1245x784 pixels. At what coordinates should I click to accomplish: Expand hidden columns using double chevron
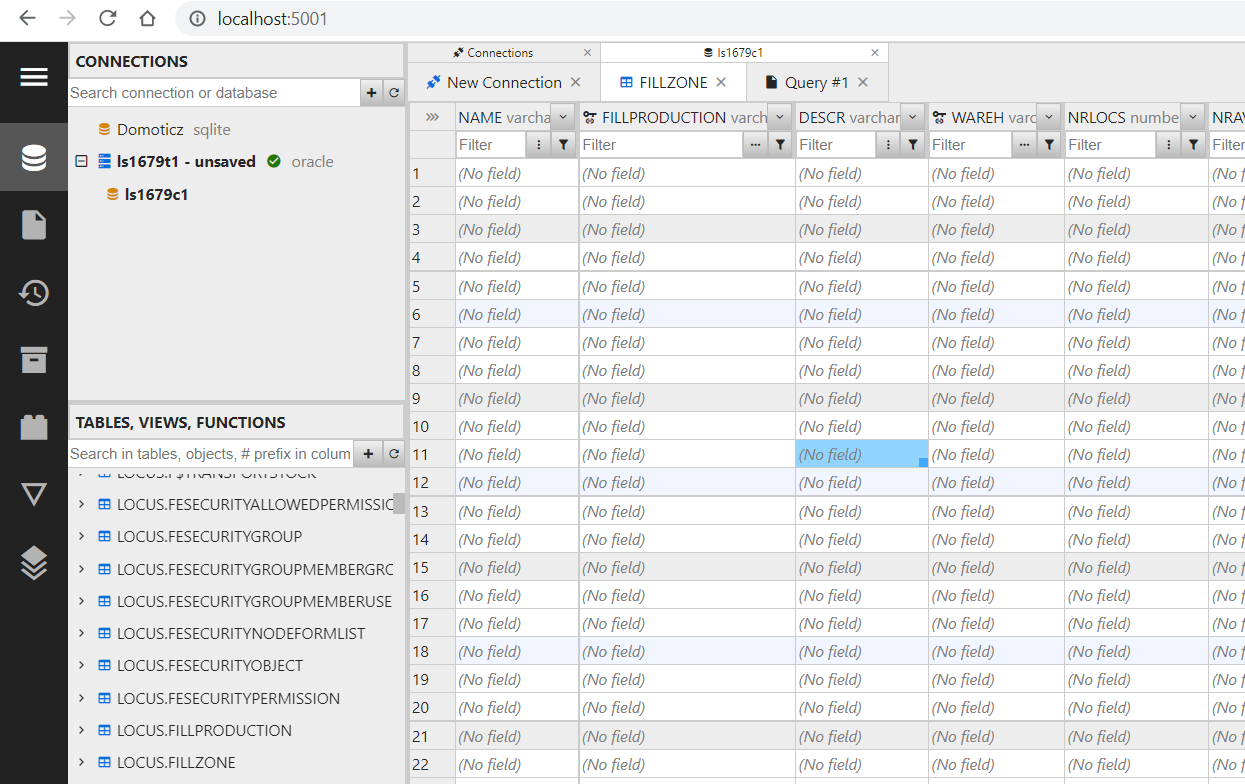433,116
